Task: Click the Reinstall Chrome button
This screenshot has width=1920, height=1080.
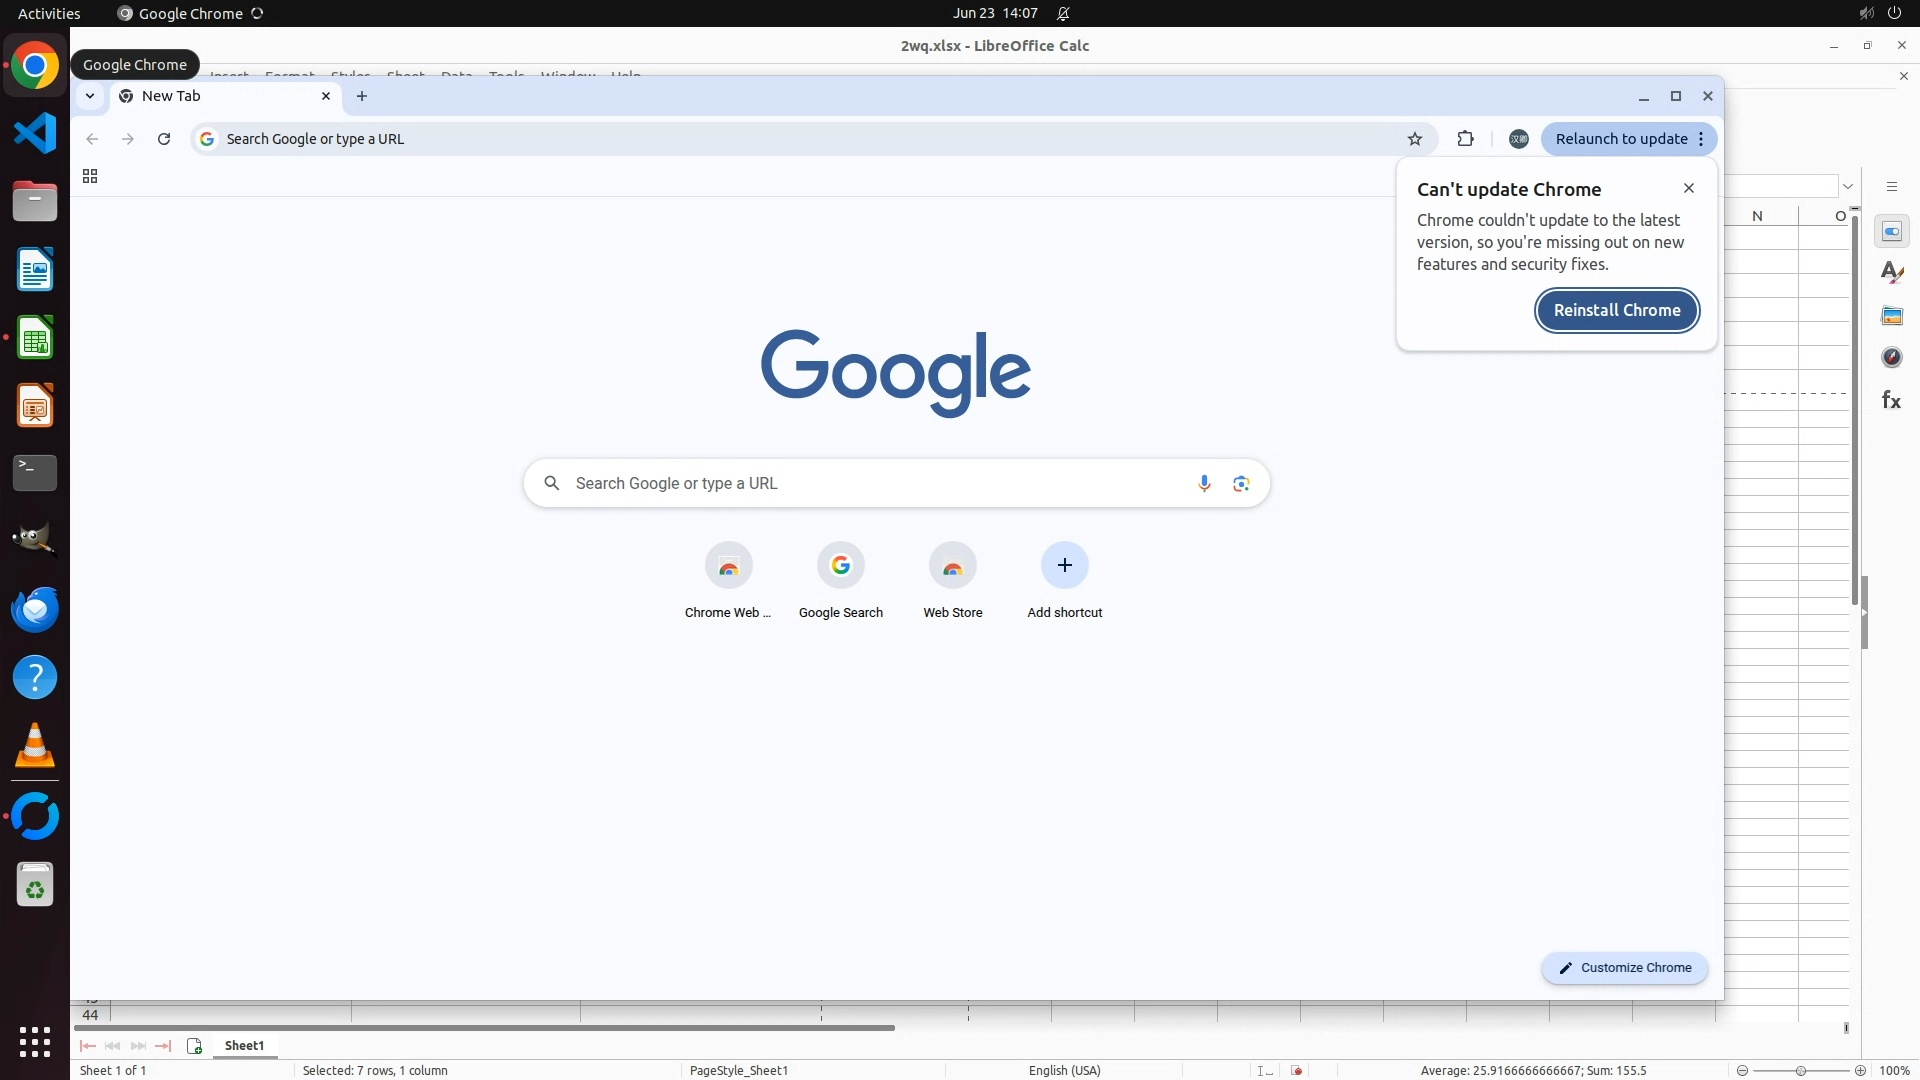Action: [1616, 310]
